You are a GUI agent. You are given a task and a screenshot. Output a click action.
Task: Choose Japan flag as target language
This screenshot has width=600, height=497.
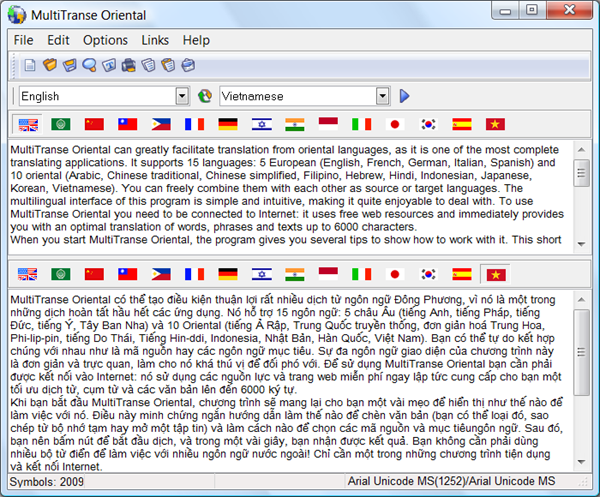pos(395,274)
